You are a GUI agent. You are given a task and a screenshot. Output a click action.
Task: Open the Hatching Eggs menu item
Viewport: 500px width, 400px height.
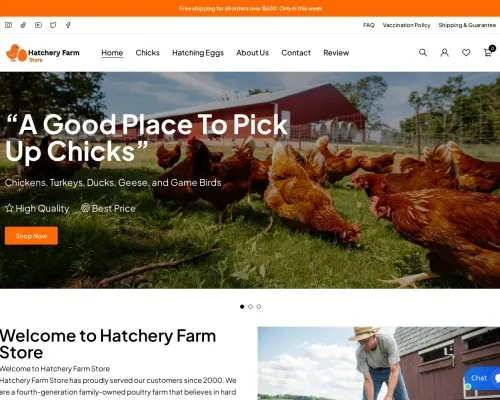tap(198, 53)
